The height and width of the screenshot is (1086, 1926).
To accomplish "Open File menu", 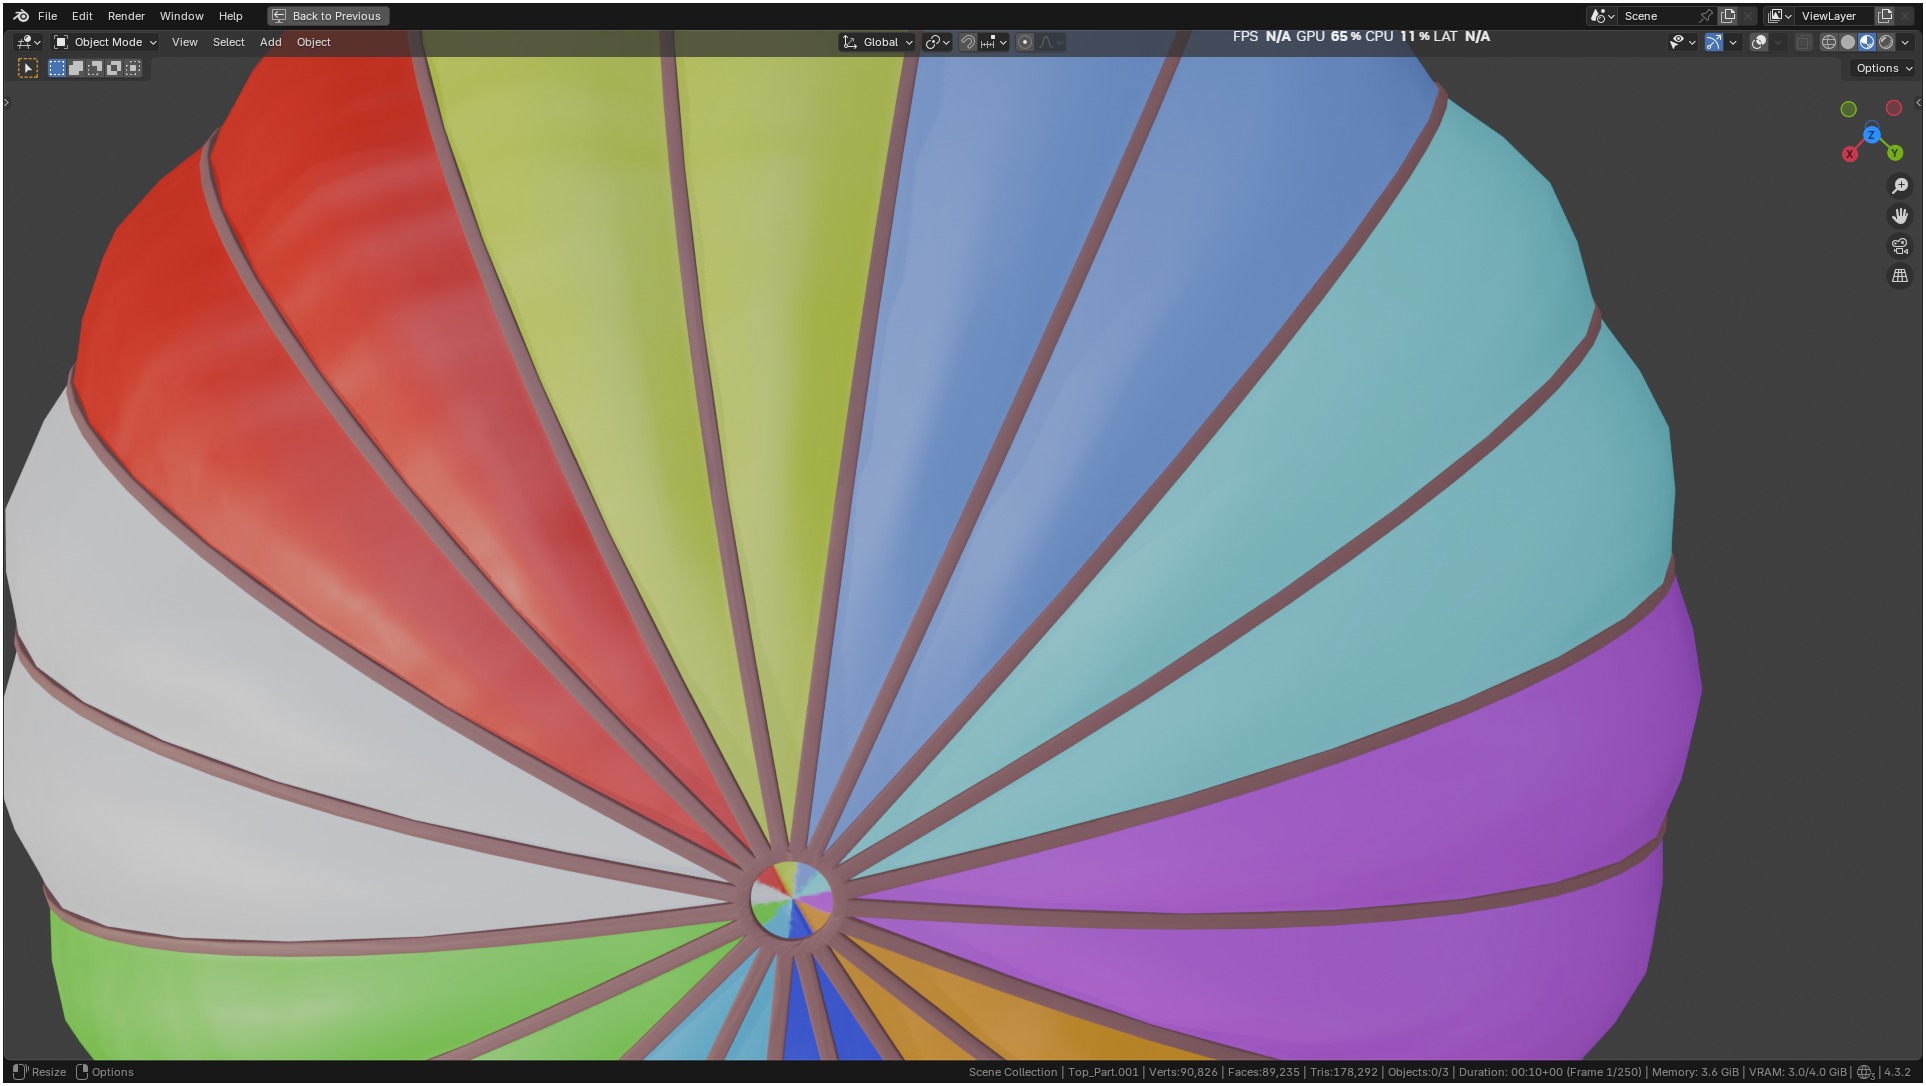I will [x=47, y=16].
